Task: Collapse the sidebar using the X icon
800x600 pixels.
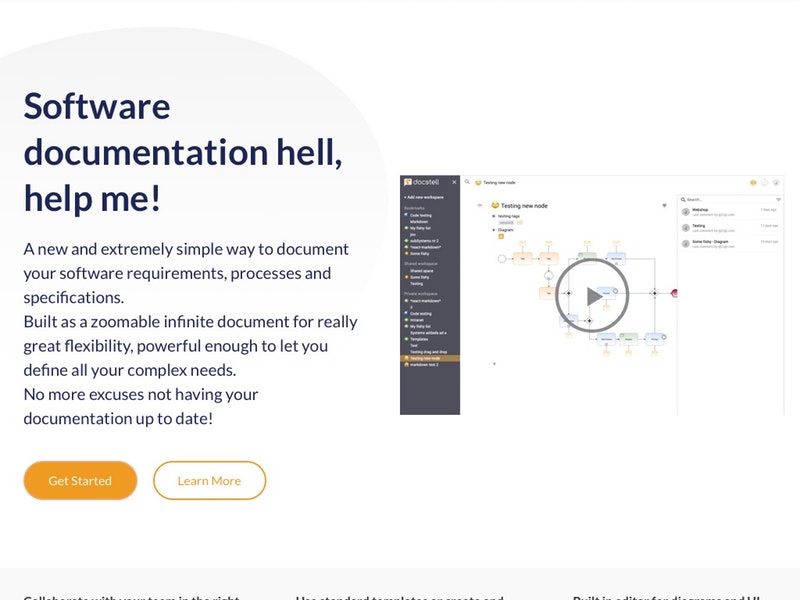Action: (454, 181)
